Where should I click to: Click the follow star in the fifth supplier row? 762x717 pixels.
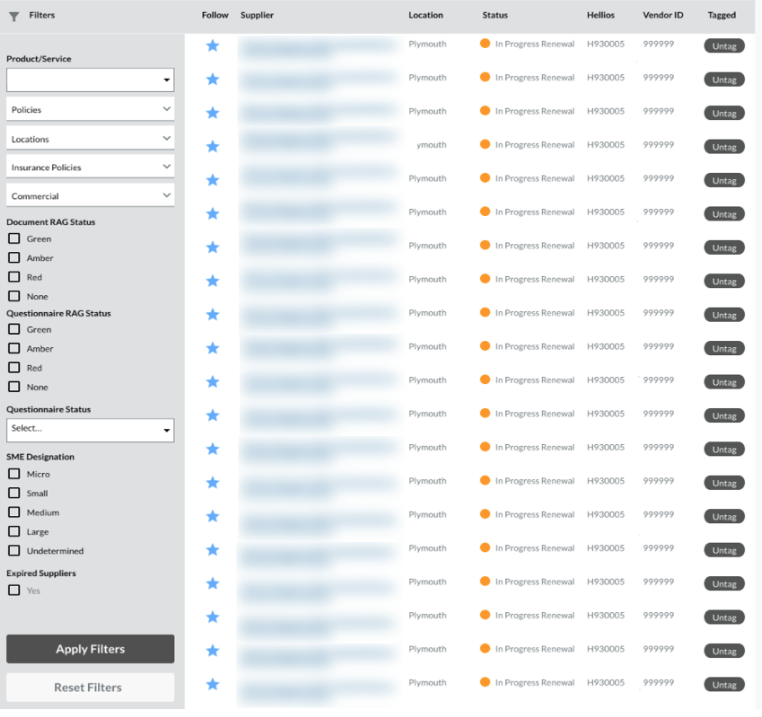point(212,180)
